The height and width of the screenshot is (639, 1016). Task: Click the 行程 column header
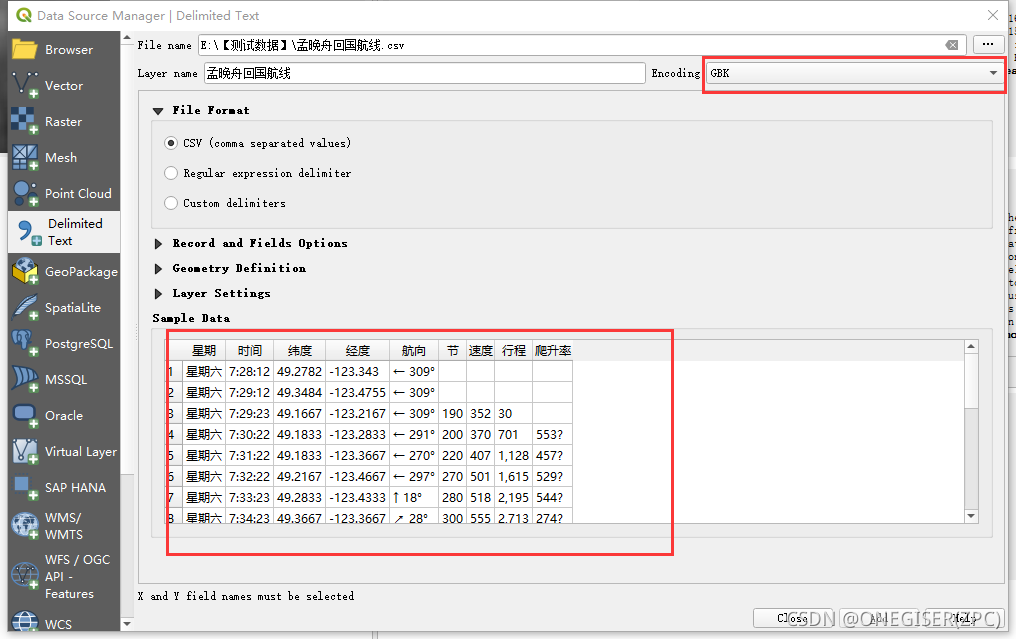point(514,351)
